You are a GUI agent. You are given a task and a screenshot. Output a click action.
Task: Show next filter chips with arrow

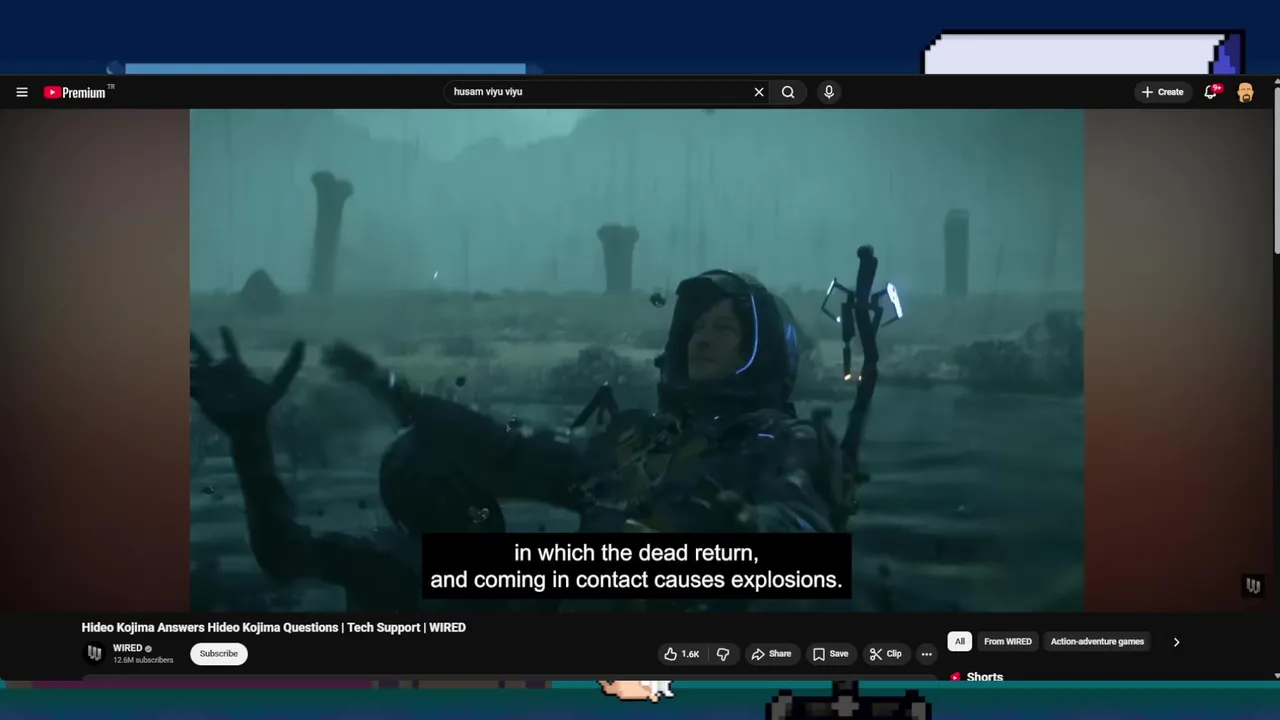(1176, 642)
